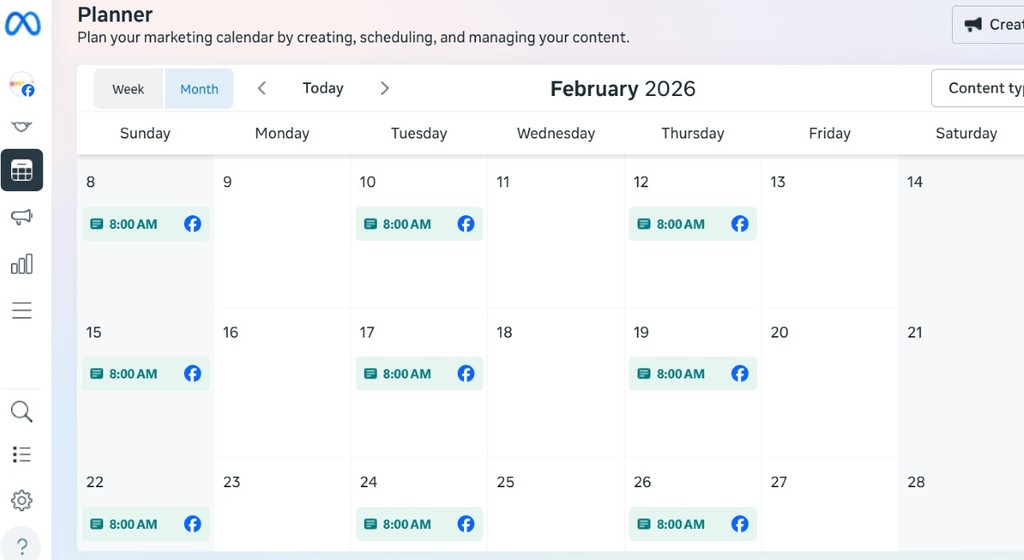Switch to Week view
The image size is (1024, 560).
(128, 89)
